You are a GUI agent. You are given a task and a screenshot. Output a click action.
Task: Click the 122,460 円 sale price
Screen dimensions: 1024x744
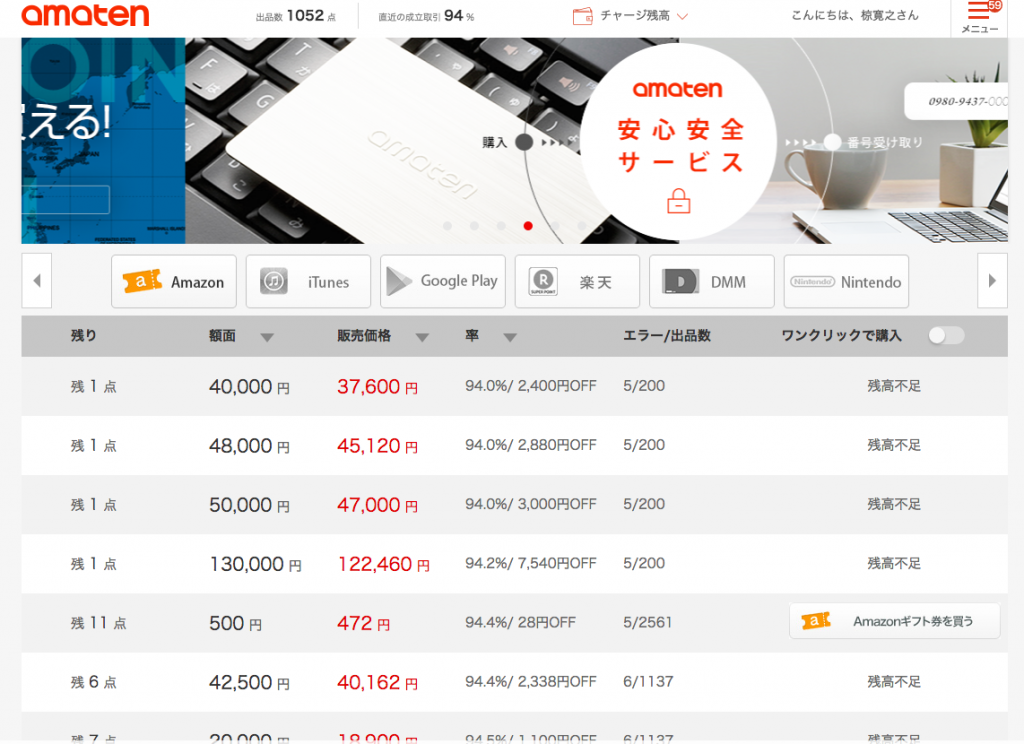tap(383, 564)
